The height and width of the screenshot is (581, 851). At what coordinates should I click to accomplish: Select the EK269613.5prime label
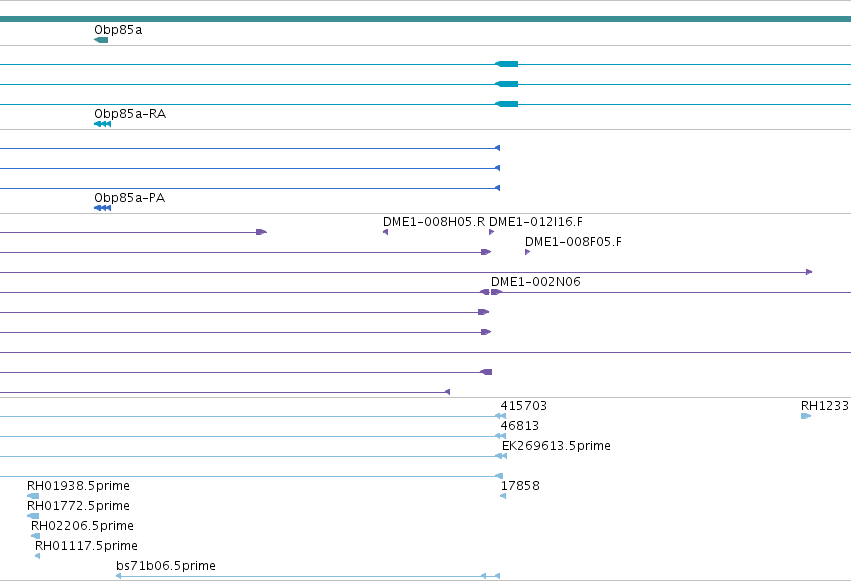click(x=556, y=446)
